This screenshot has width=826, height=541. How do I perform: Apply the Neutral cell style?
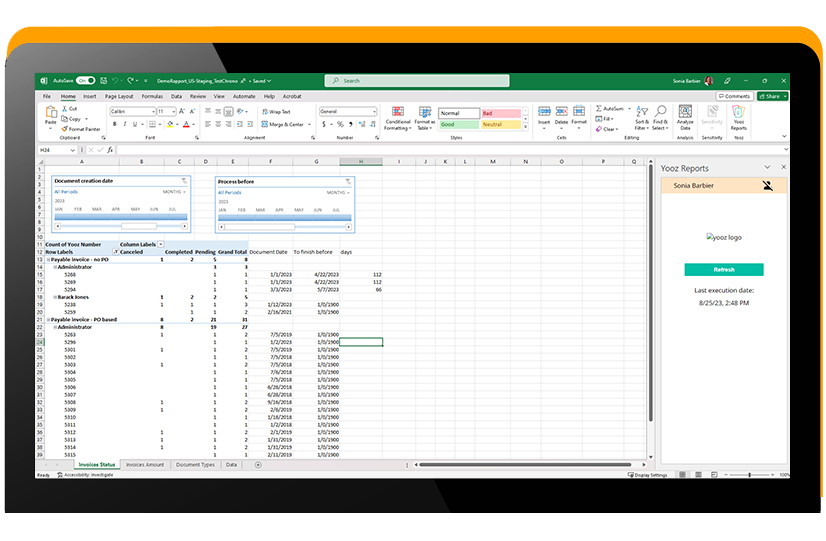[500, 124]
